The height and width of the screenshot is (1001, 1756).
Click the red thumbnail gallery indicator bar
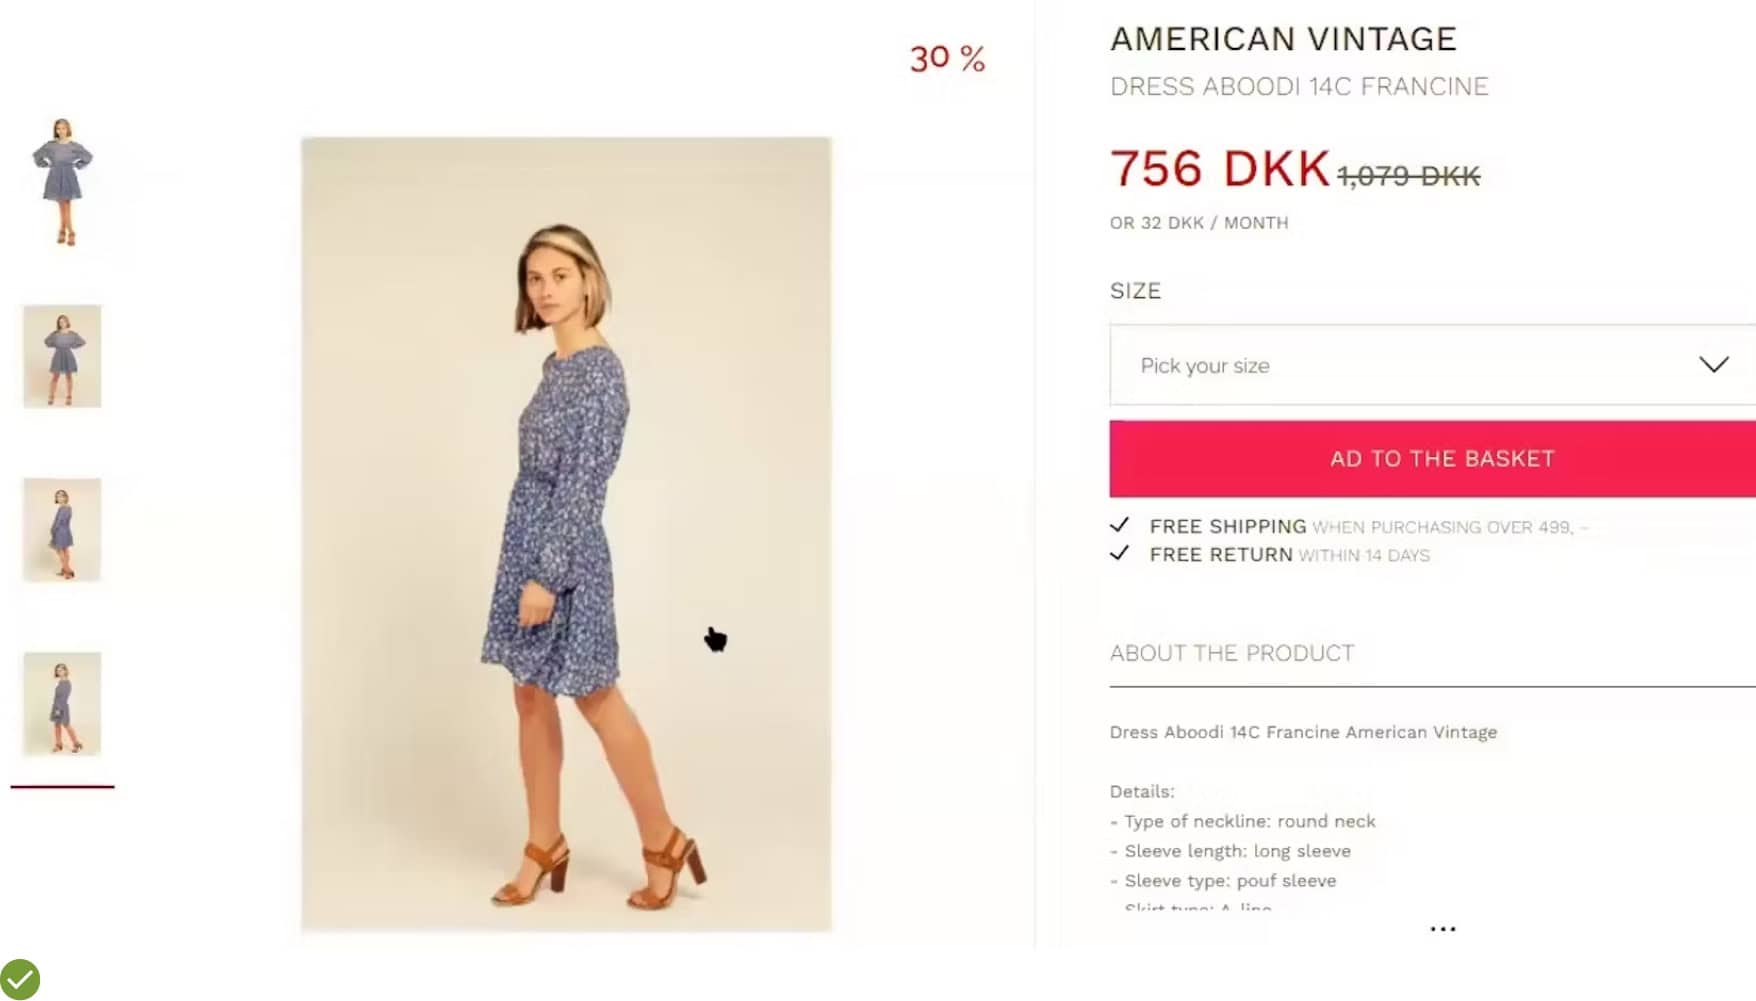(62, 787)
